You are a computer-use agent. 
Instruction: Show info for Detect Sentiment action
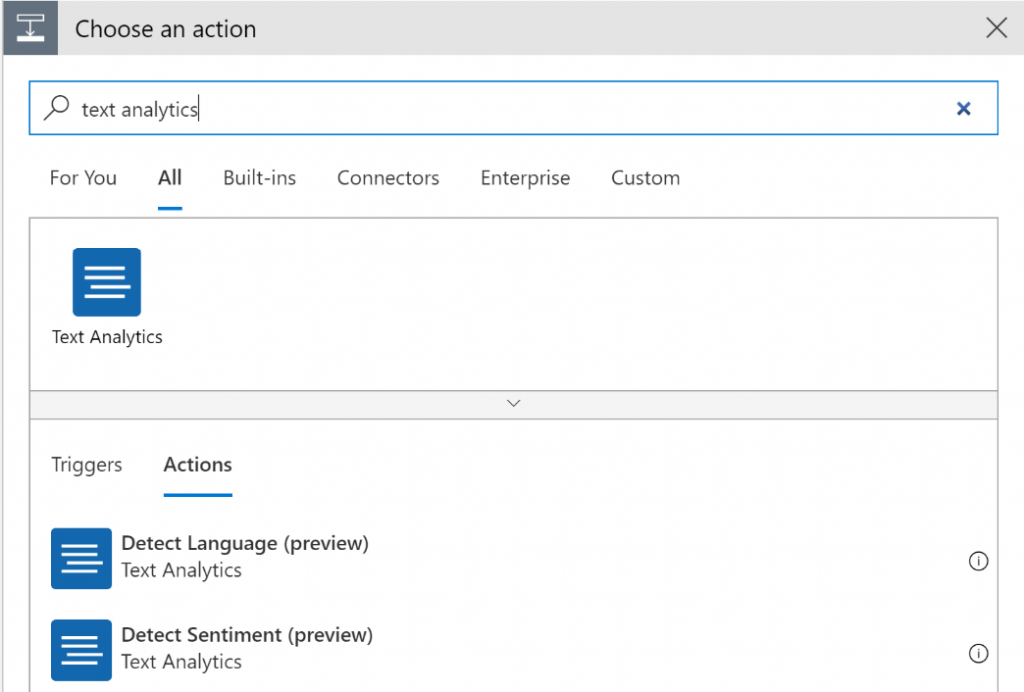pos(978,653)
